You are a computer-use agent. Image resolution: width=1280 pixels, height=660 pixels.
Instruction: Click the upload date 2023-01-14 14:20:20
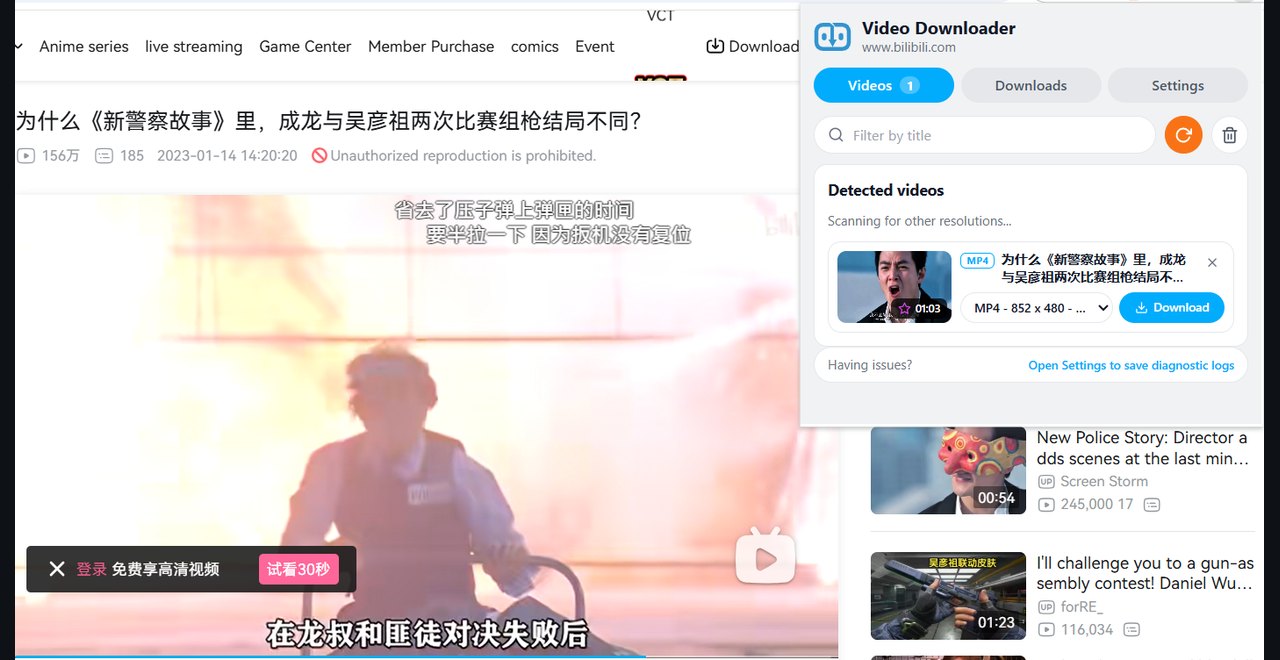point(227,156)
